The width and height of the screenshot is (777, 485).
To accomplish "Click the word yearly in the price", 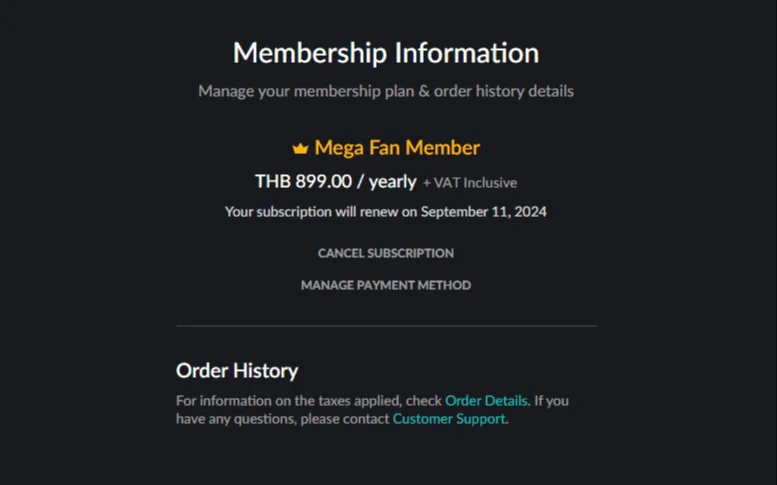I will (392, 182).
